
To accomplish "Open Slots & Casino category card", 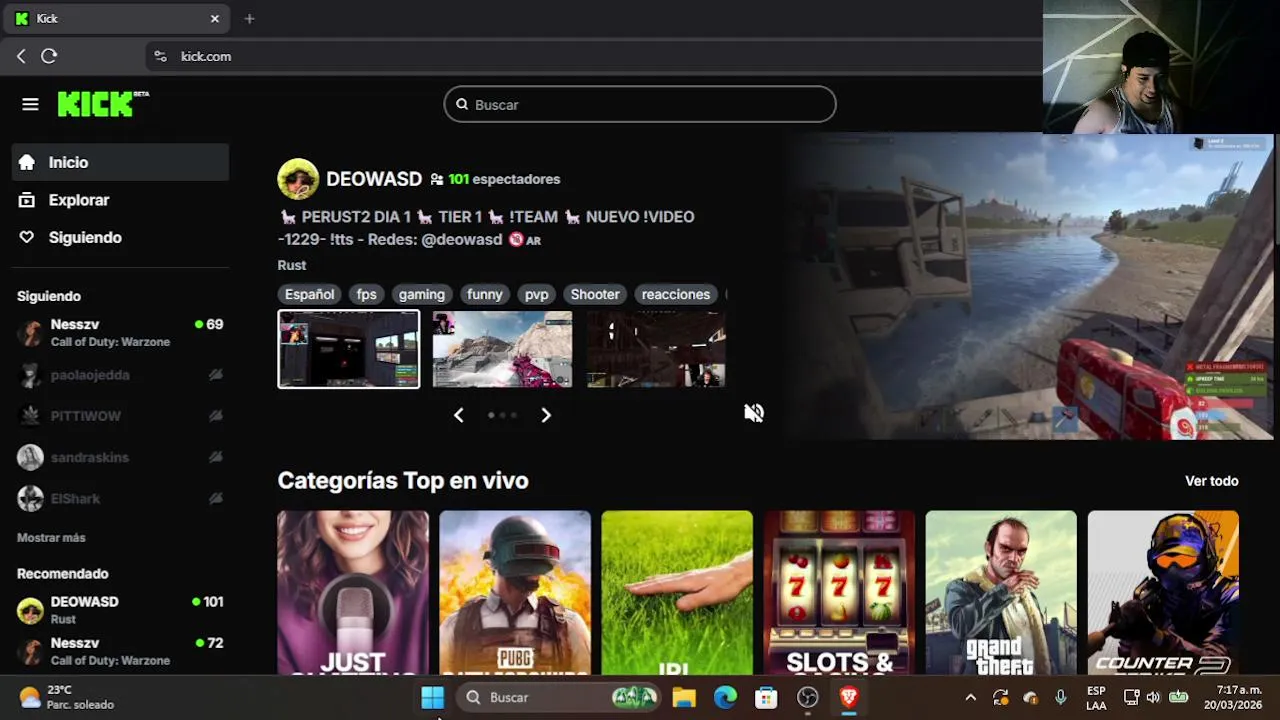I will [x=839, y=592].
